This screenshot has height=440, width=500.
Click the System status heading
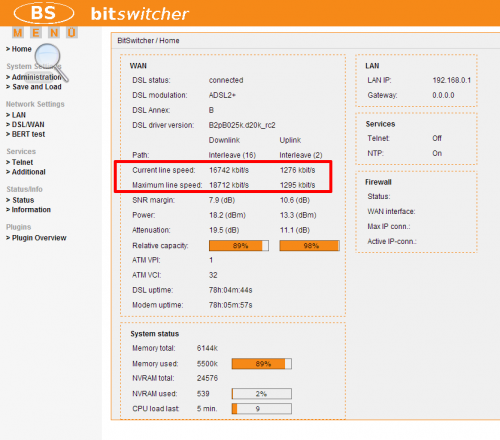click(155, 334)
